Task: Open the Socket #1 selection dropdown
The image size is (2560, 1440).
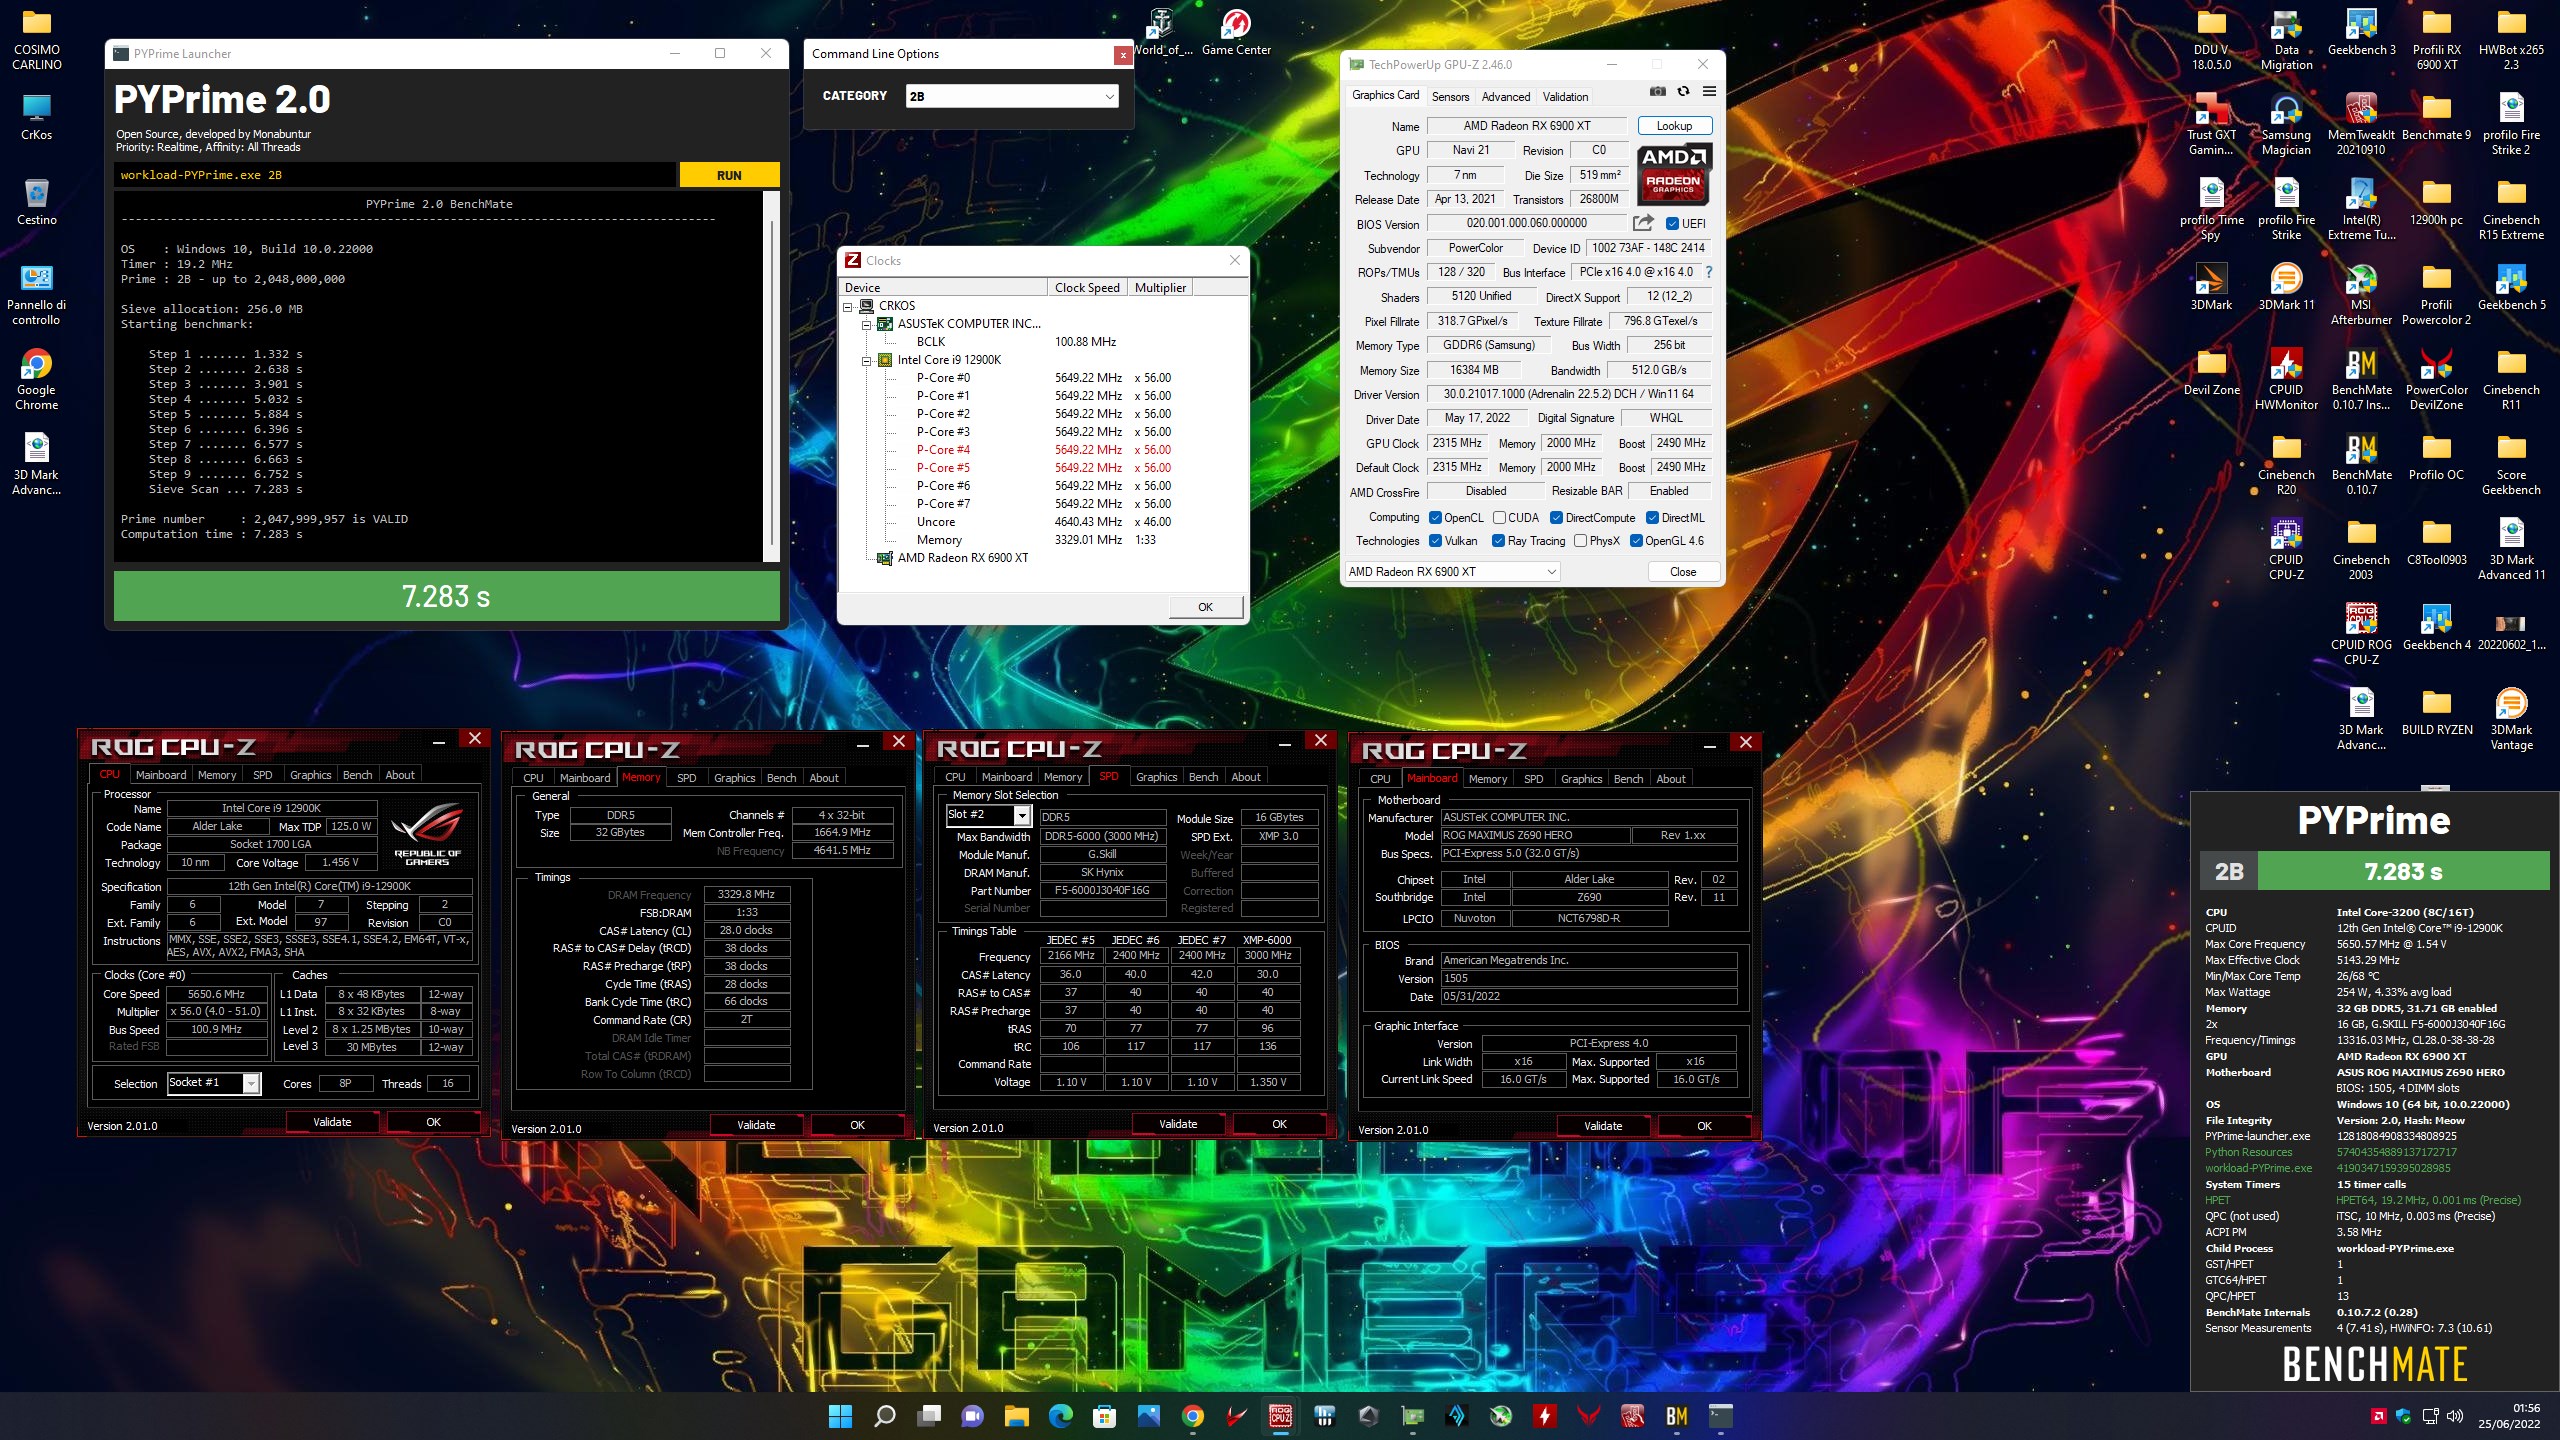Action: pos(214,1083)
